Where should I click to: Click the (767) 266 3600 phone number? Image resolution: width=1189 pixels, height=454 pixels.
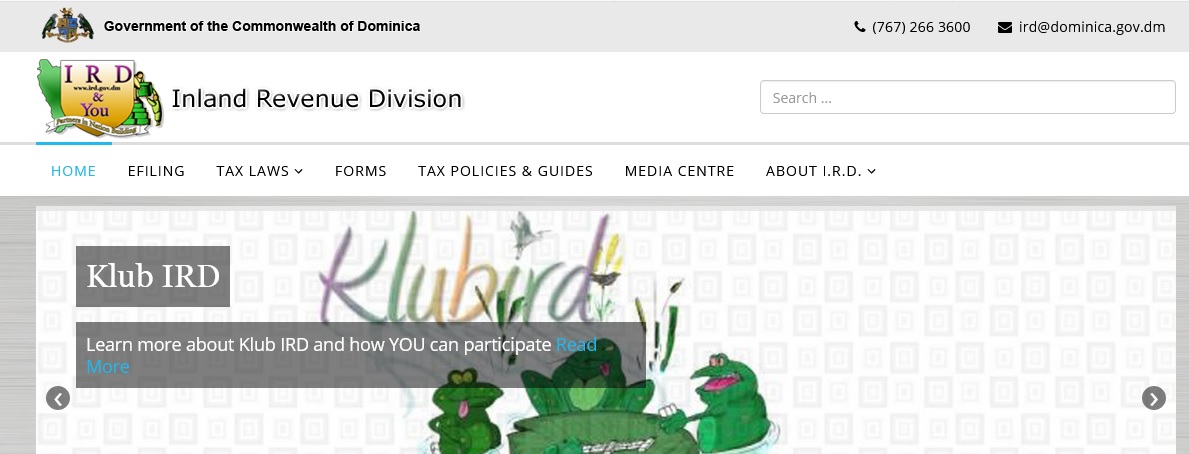pos(921,27)
